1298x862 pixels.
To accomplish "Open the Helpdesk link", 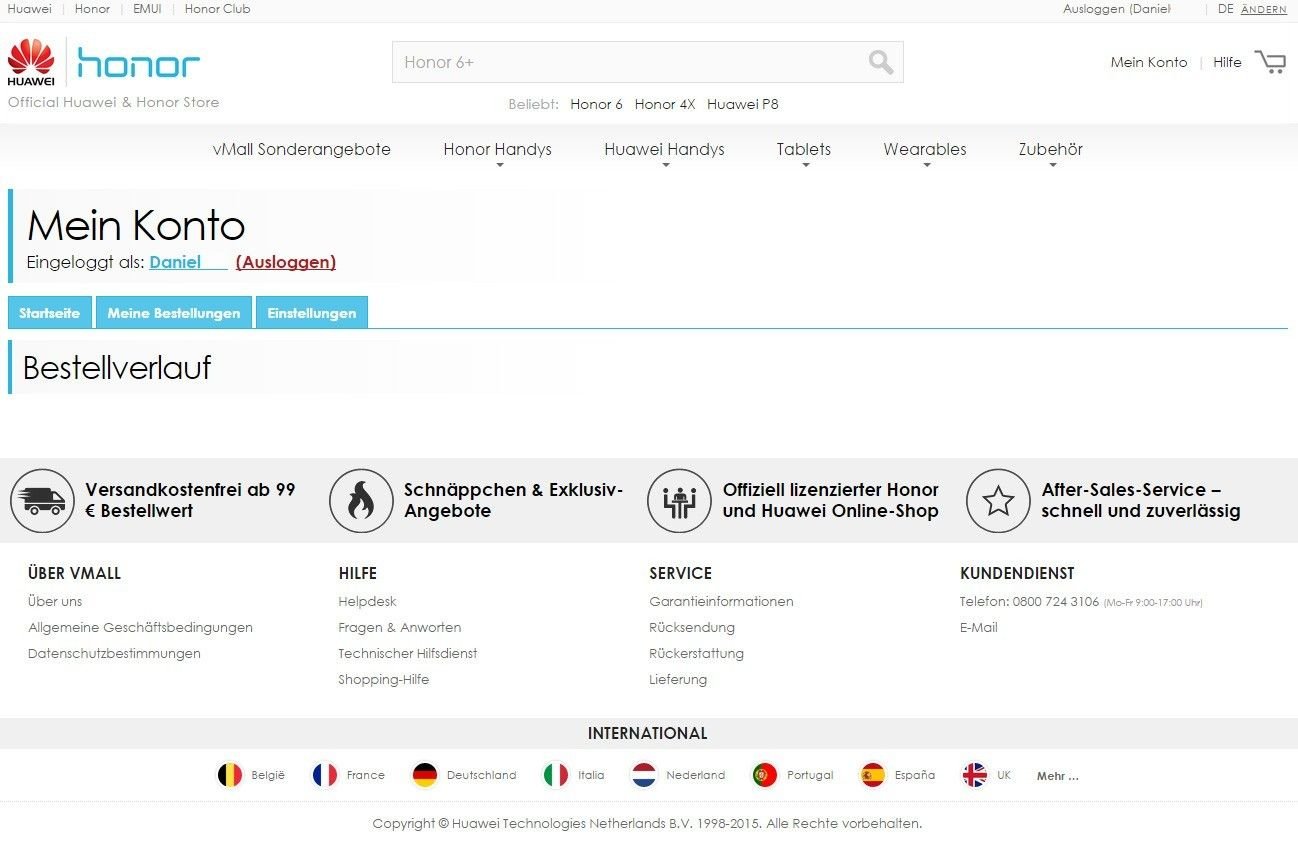I will click(x=367, y=601).
